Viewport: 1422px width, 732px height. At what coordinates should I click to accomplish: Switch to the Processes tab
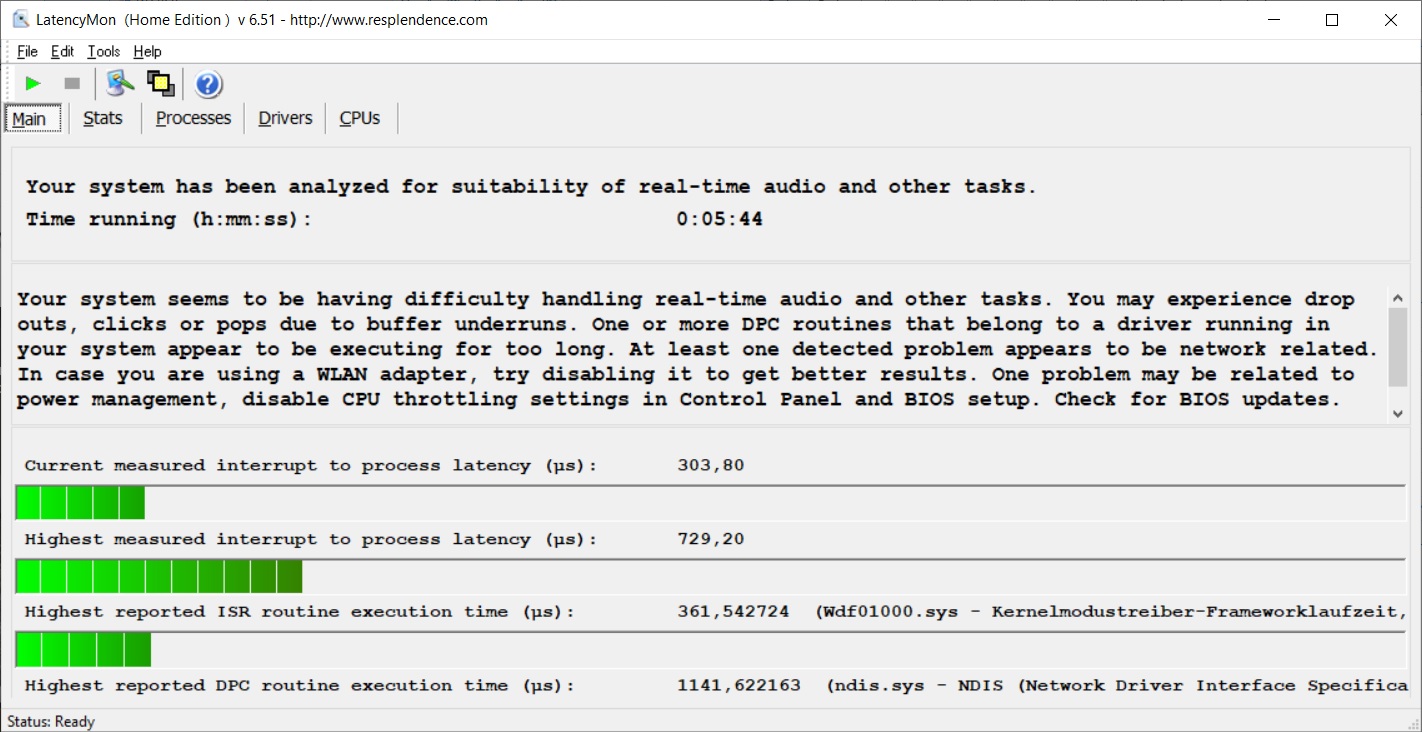193,118
